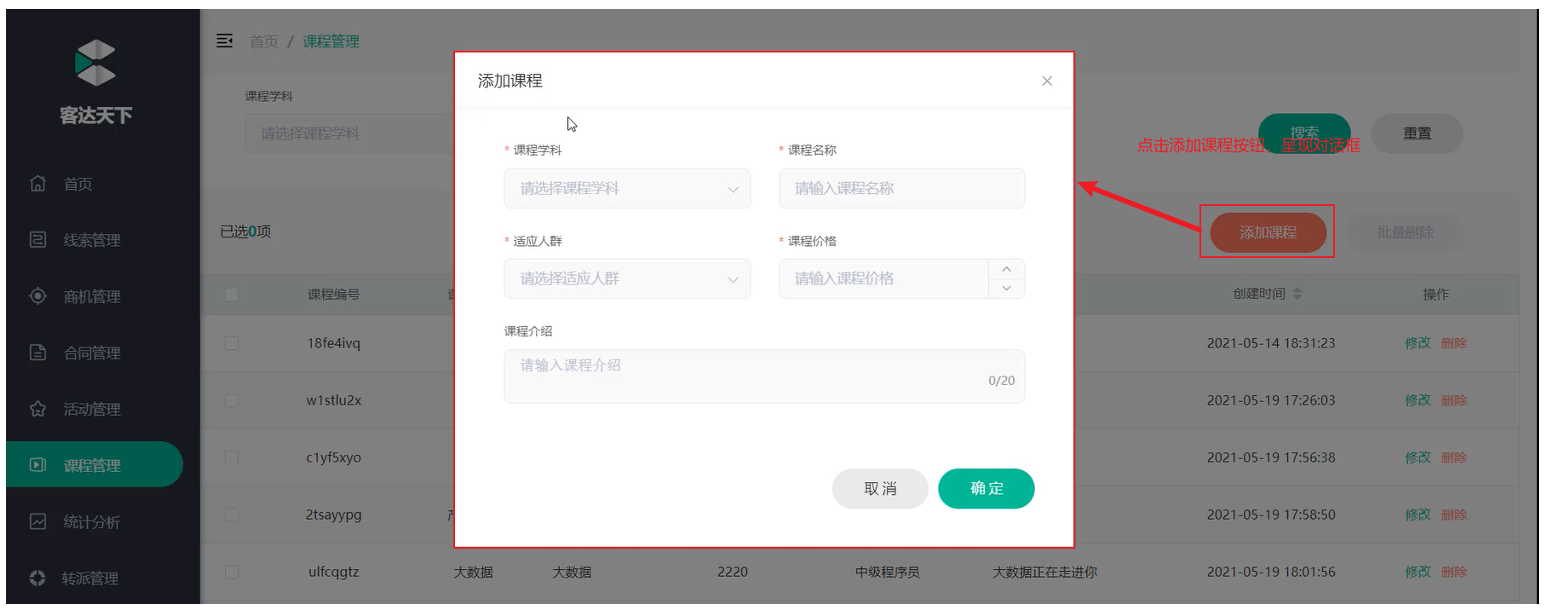Open the 课程学科 search filter dropdown
The height and width of the screenshot is (616, 1548).
349,133
